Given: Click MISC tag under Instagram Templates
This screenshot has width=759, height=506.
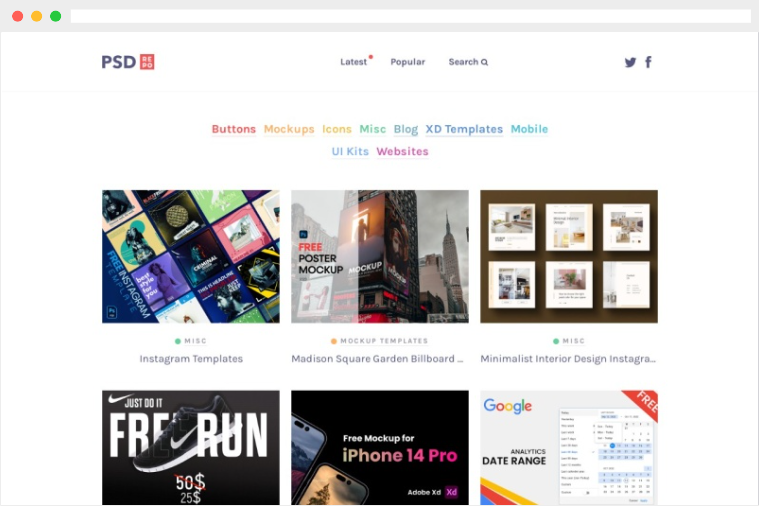Looking at the screenshot, I should [x=195, y=341].
